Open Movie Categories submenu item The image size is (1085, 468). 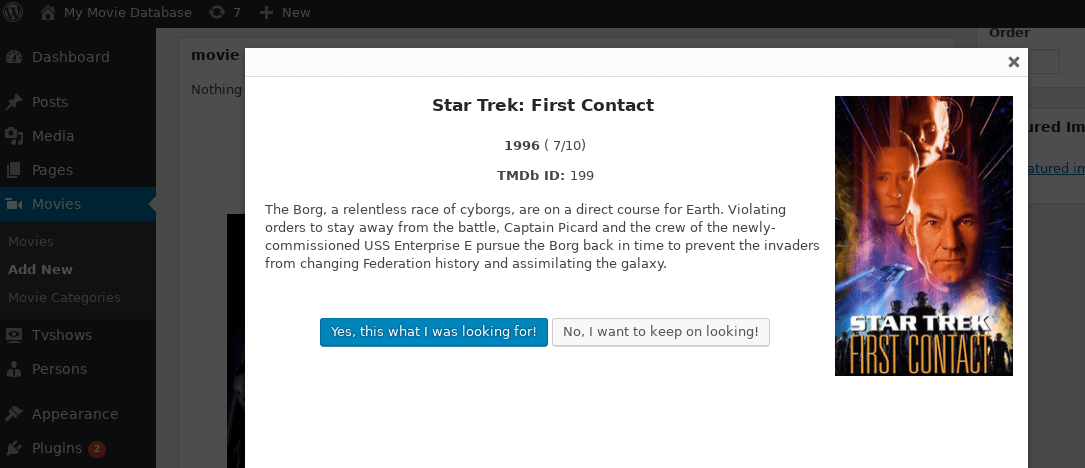64,297
